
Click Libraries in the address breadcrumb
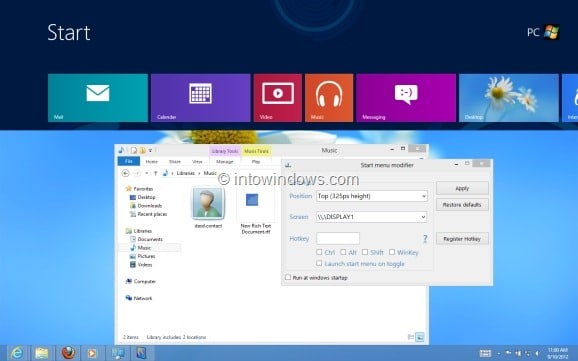tap(185, 173)
